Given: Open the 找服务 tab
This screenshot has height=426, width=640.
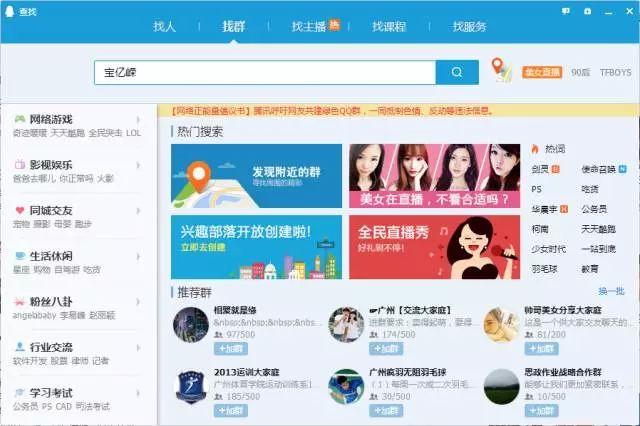Looking at the screenshot, I should 469,27.
